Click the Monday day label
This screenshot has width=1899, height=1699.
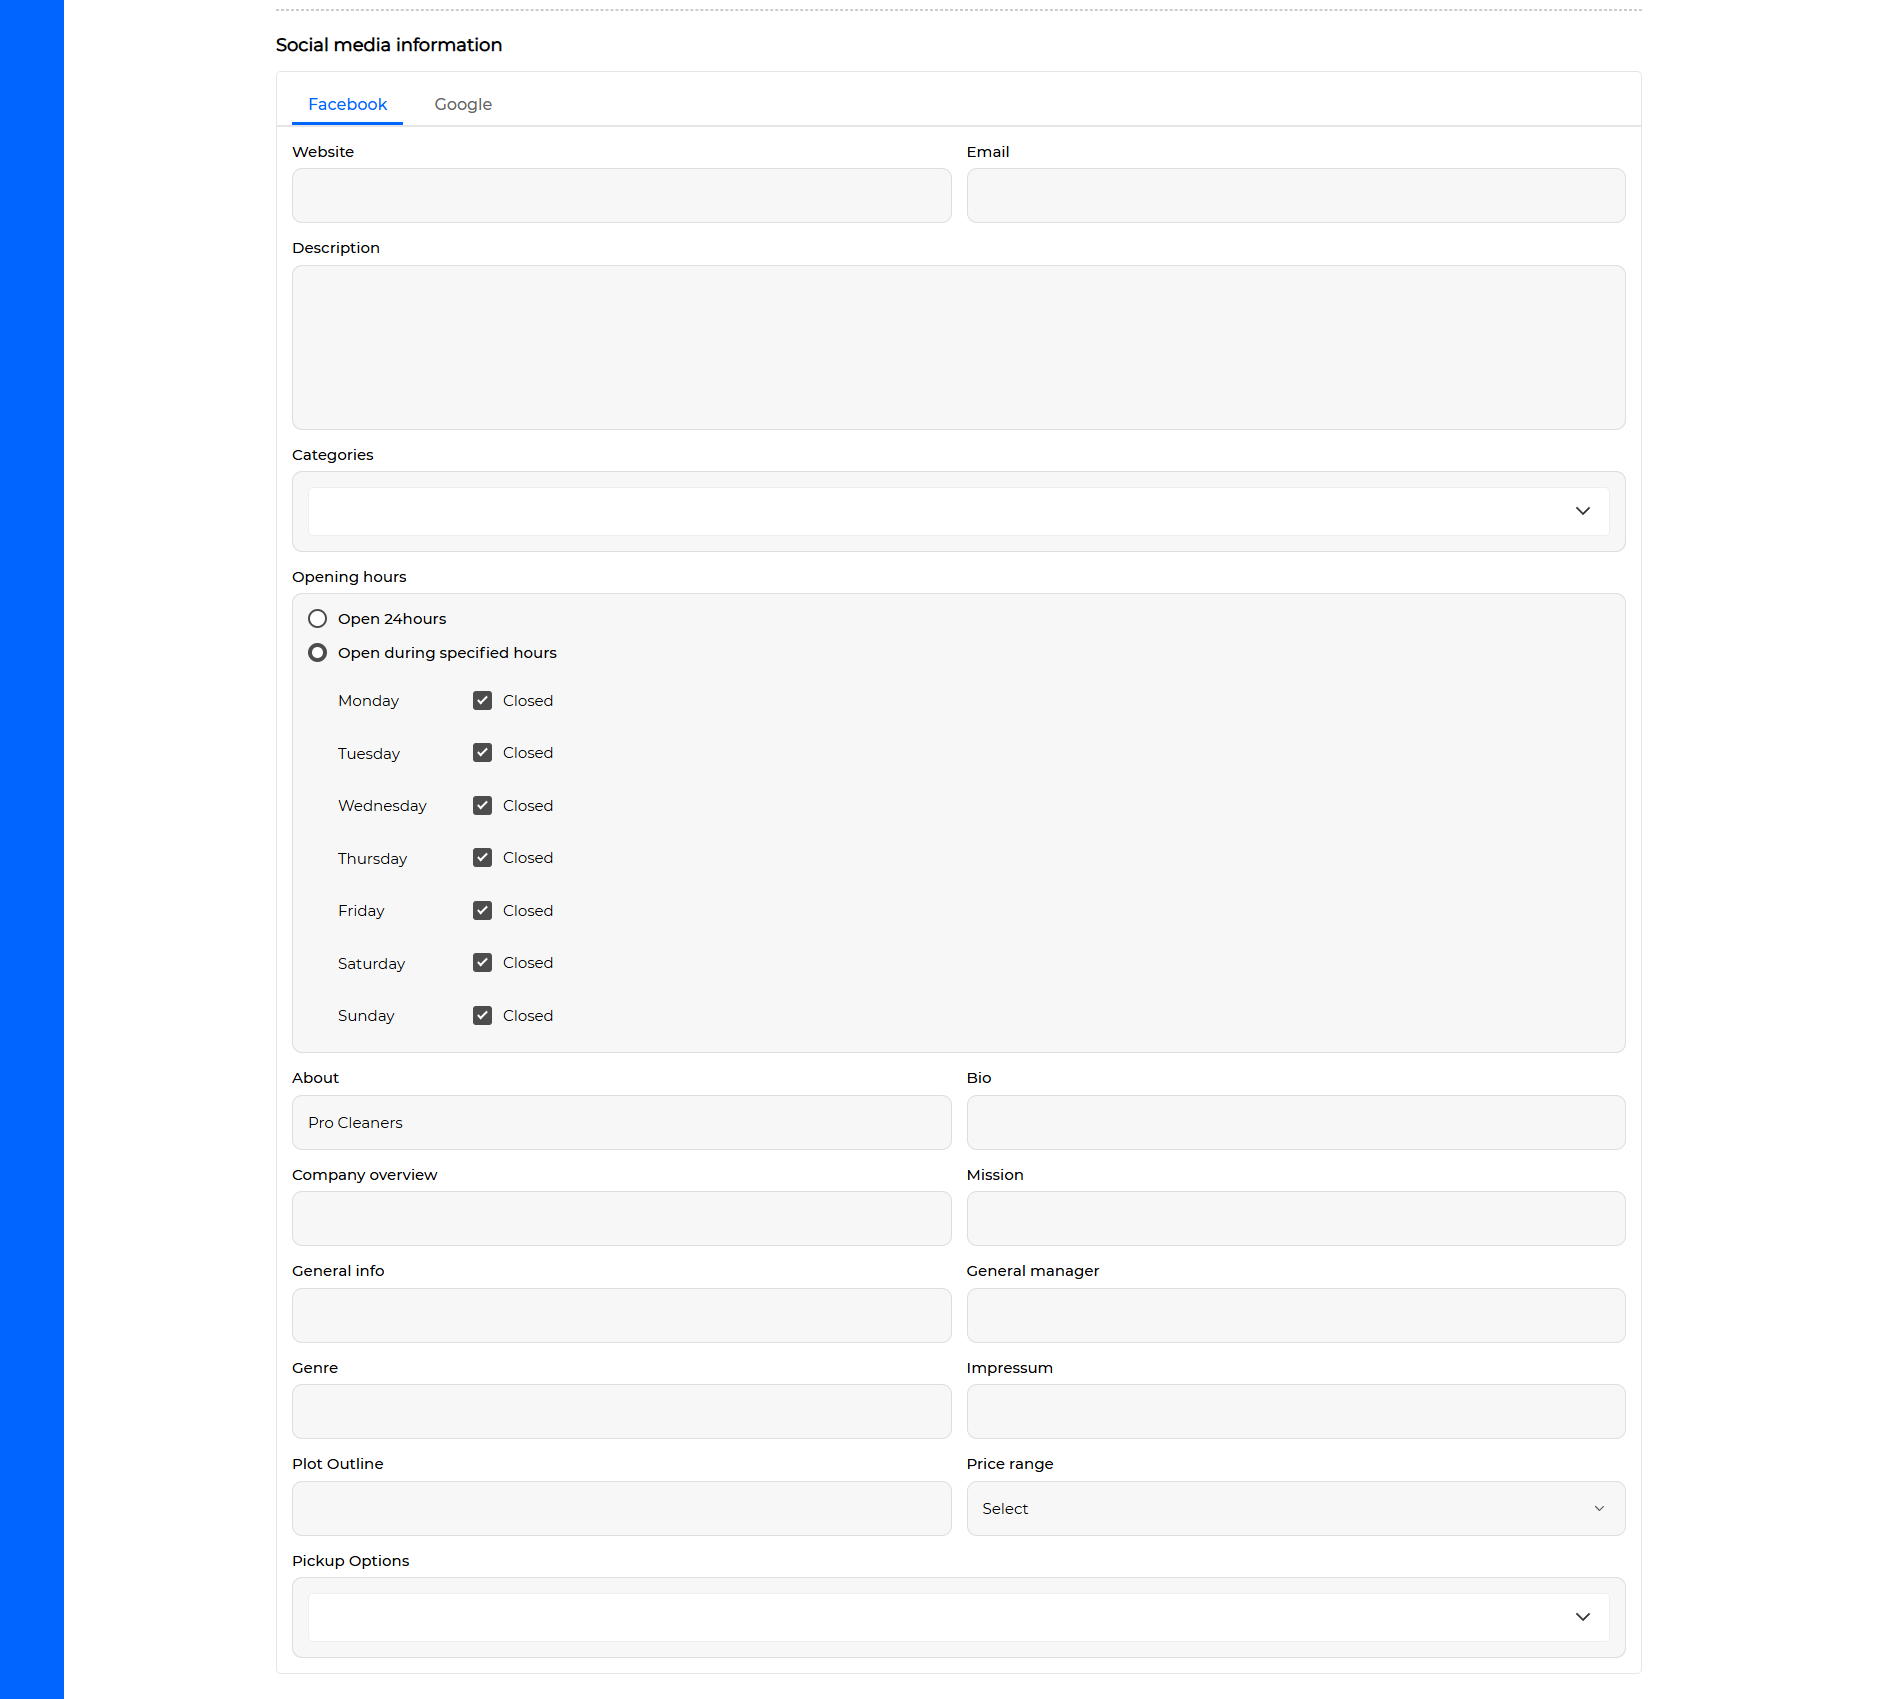pyautogui.click(x=368, y=701)
